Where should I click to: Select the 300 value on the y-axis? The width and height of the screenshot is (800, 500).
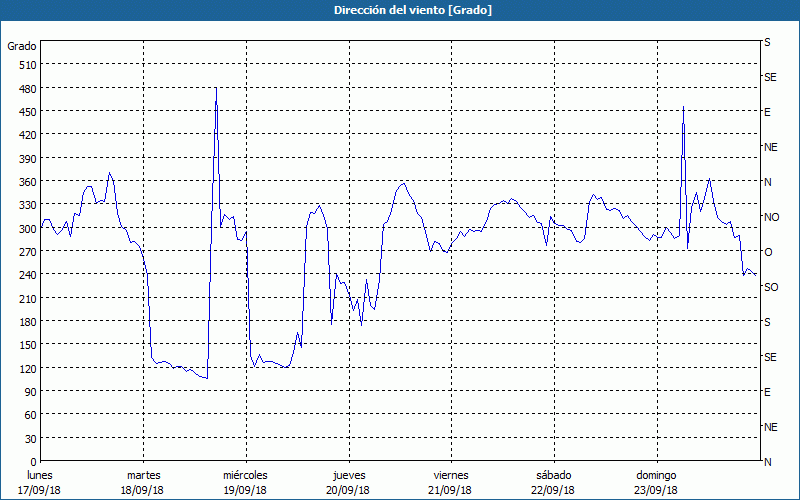tap(28, 229)
